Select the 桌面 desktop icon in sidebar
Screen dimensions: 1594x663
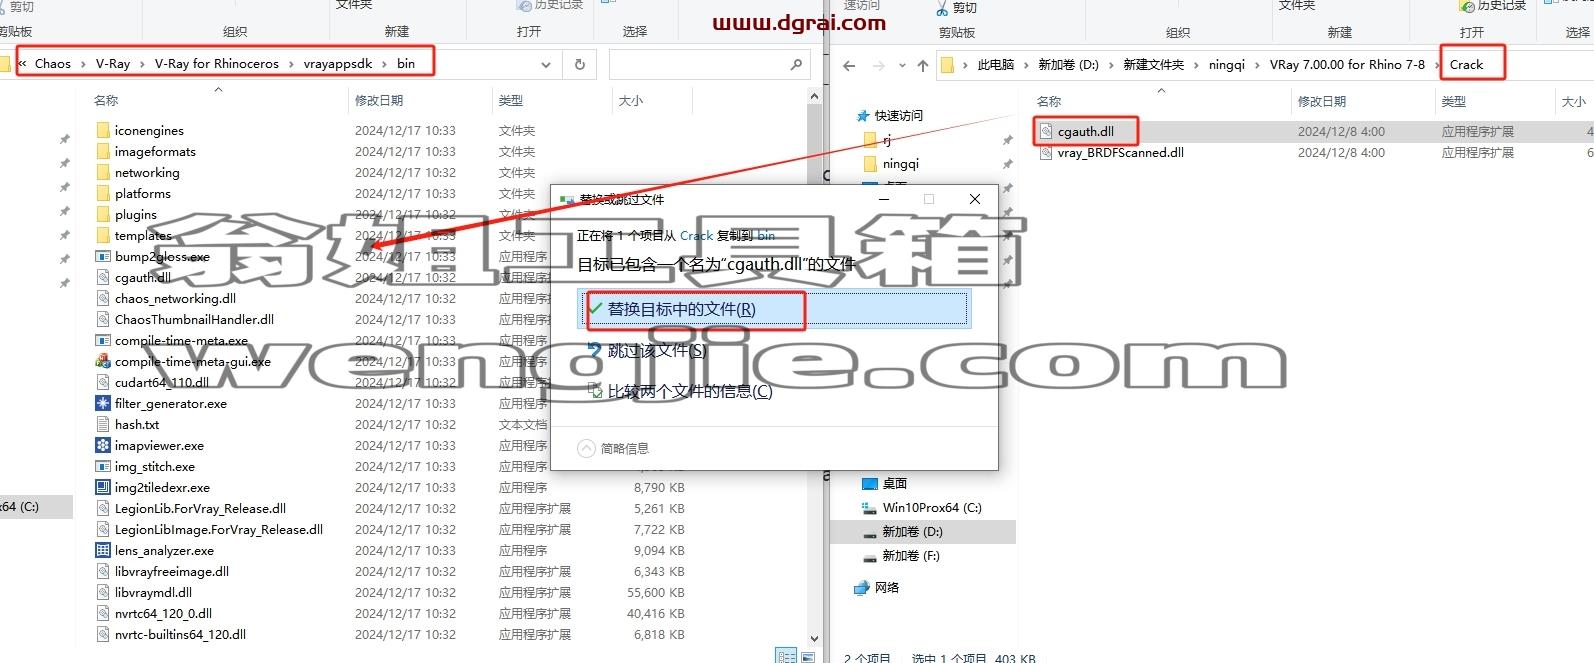(x=869, y=484)
